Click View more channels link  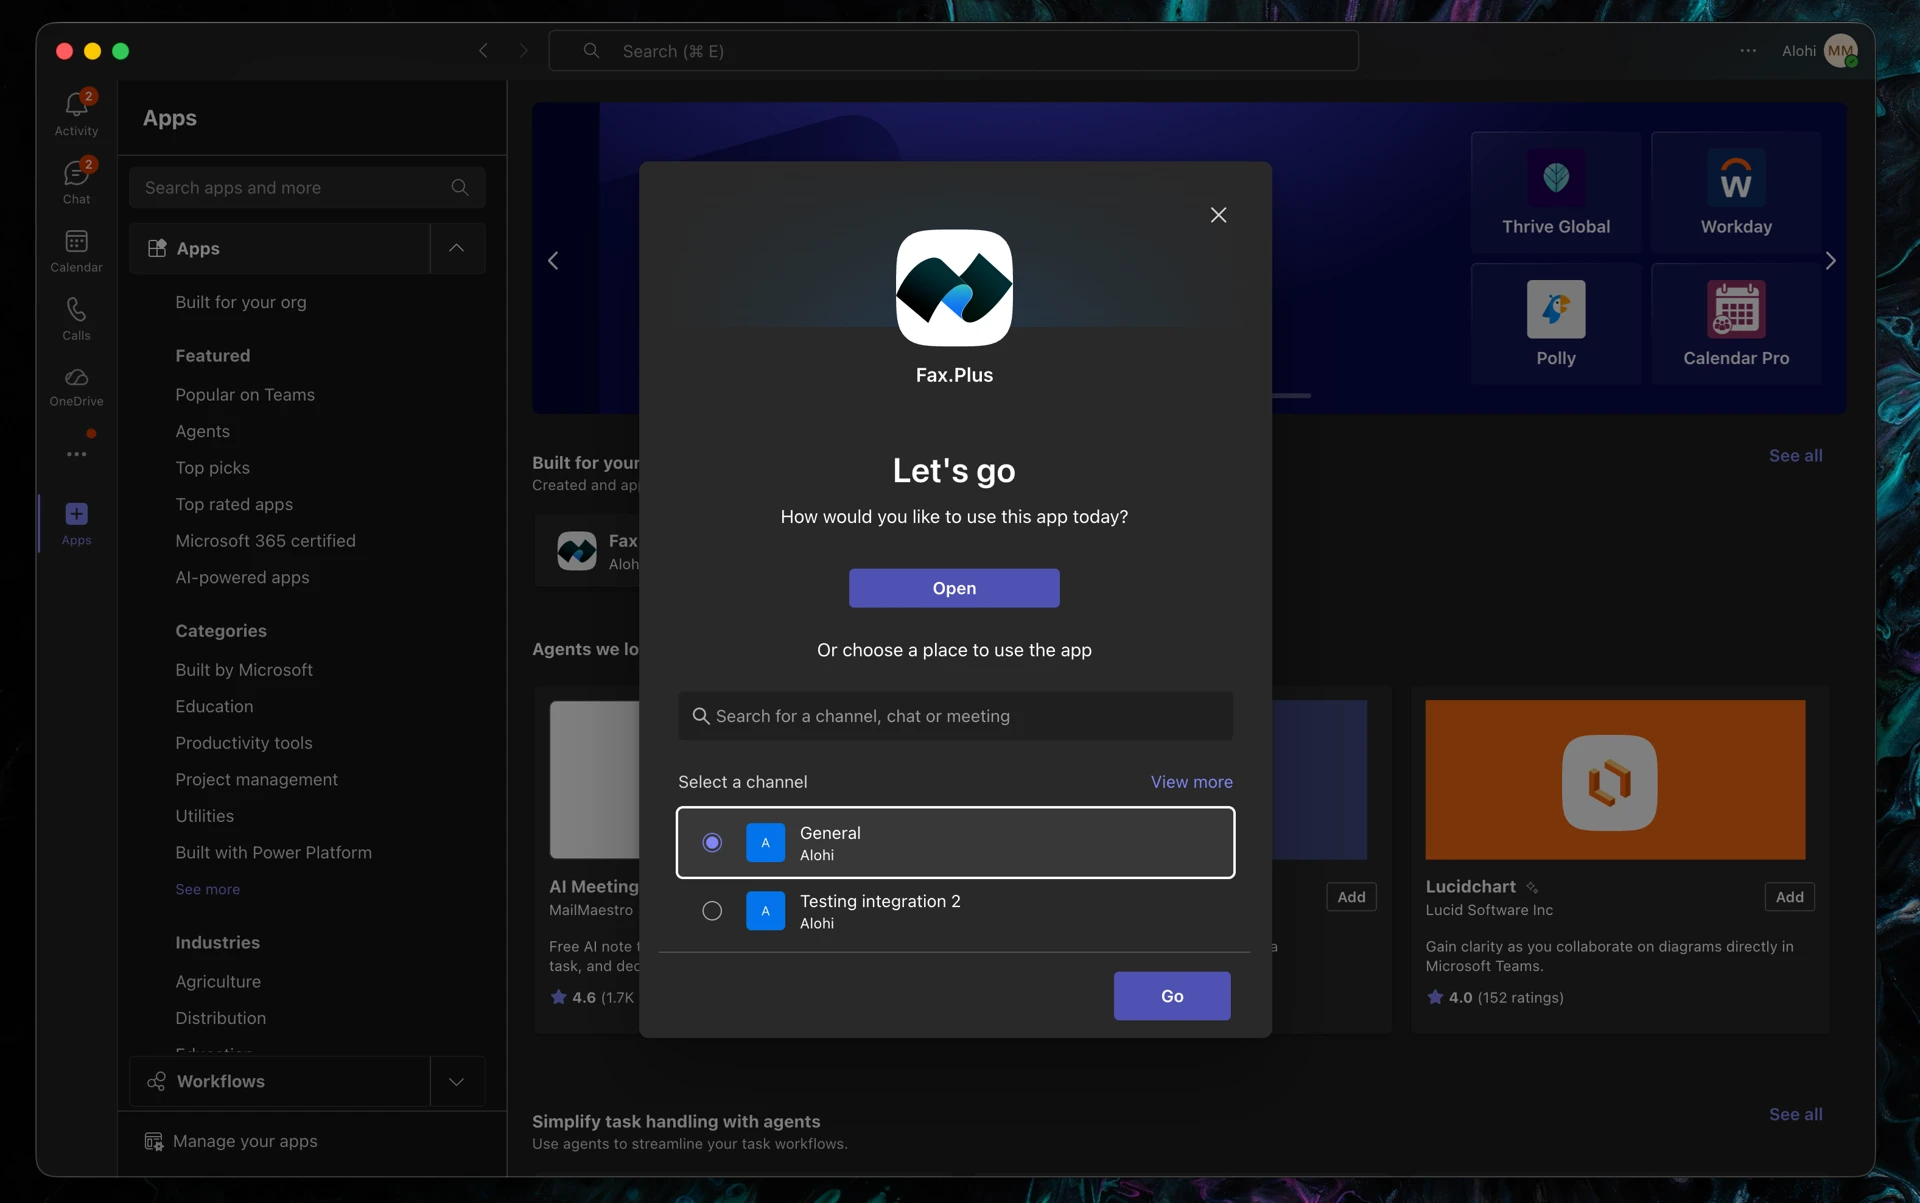coord(1192,782)
